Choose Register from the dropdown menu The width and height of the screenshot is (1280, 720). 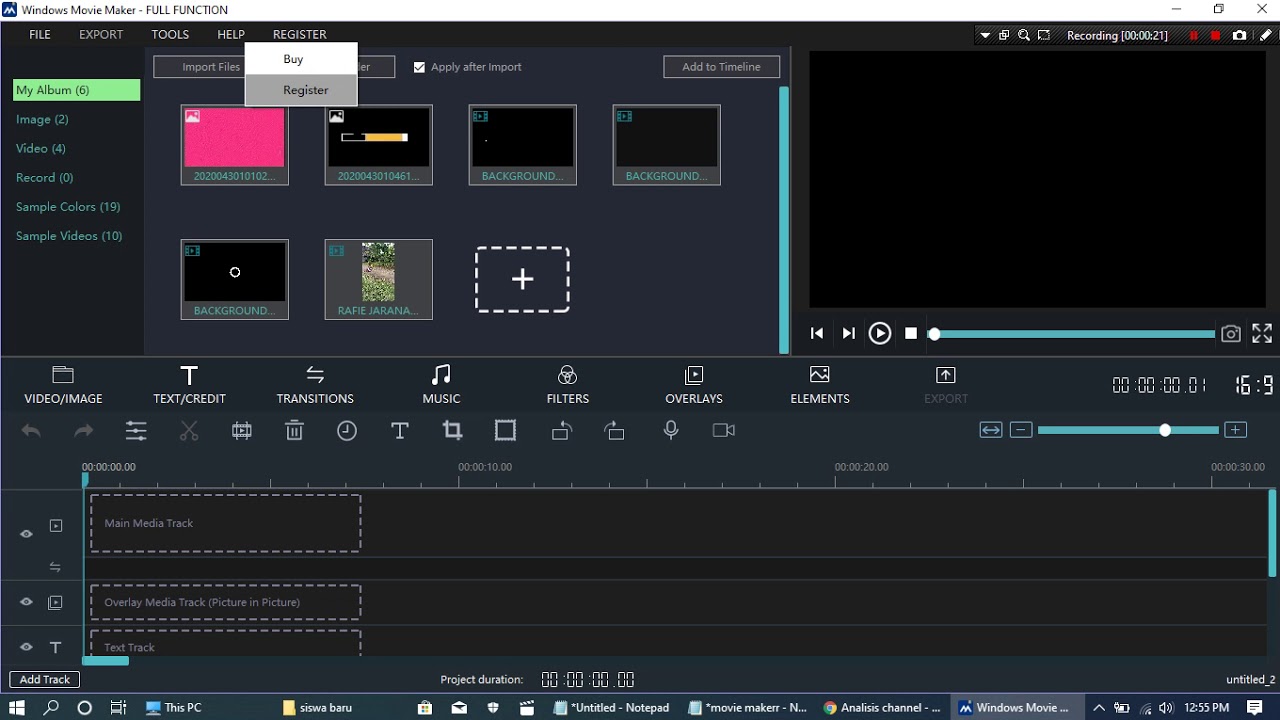coord(301,90)
